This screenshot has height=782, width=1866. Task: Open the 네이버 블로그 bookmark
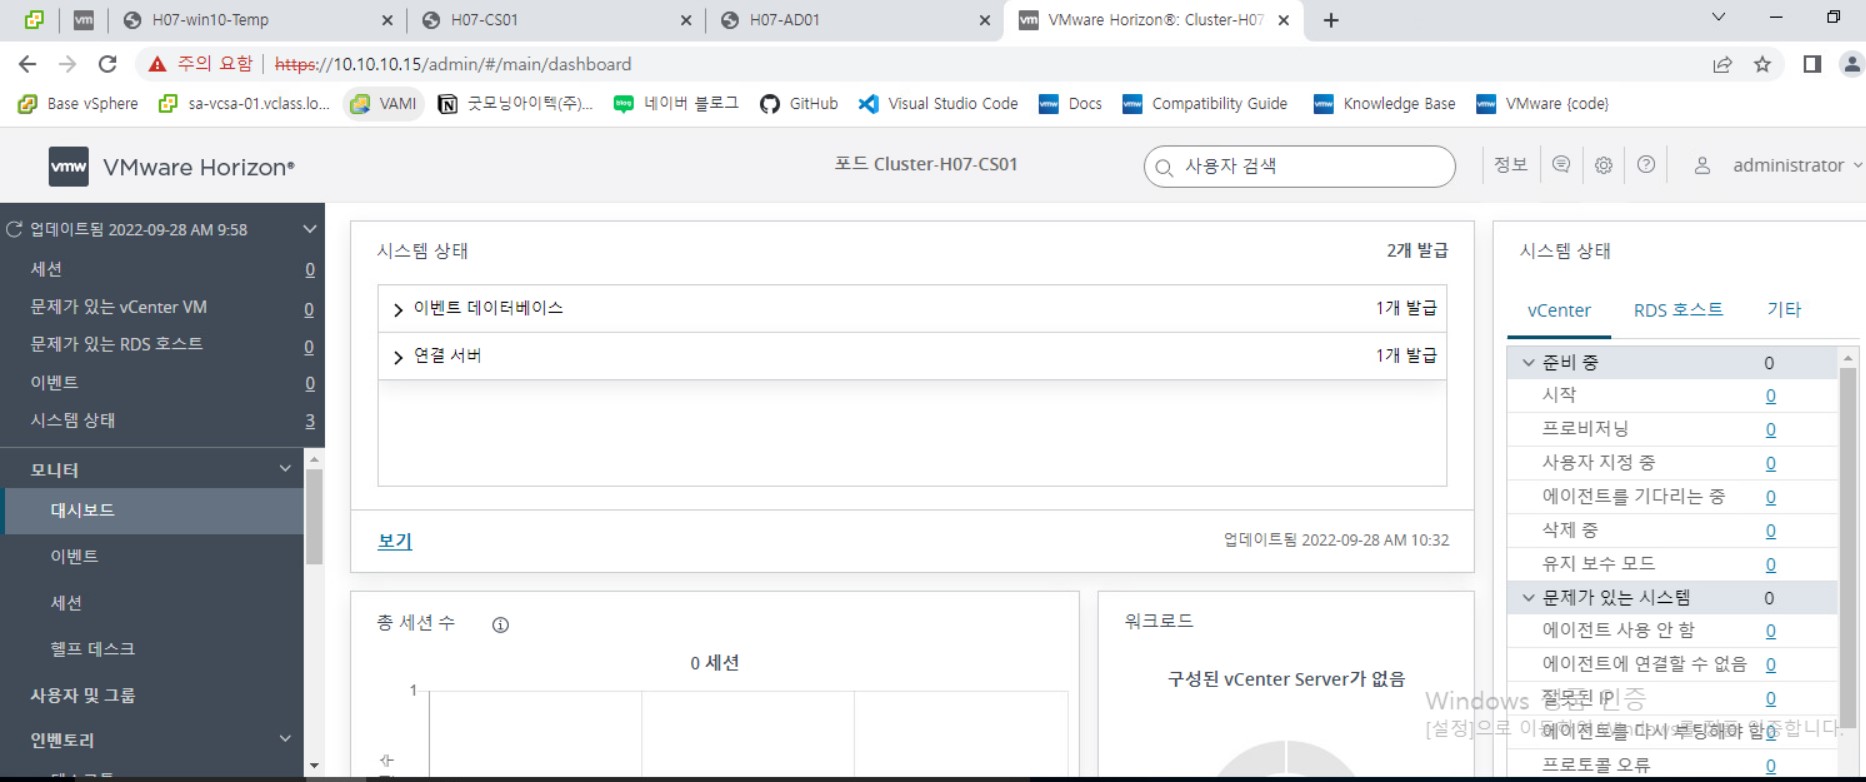(676, 103)
